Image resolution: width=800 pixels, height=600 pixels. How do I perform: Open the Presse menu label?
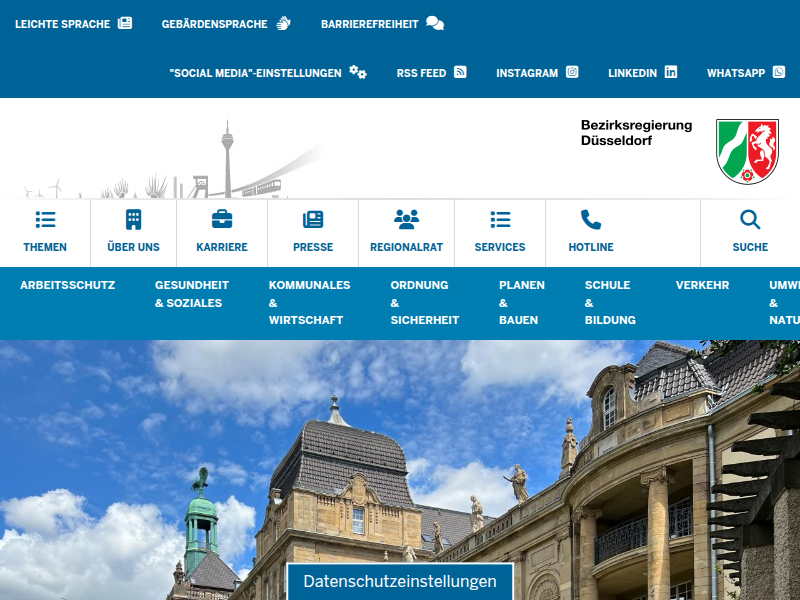coord(313,247)
